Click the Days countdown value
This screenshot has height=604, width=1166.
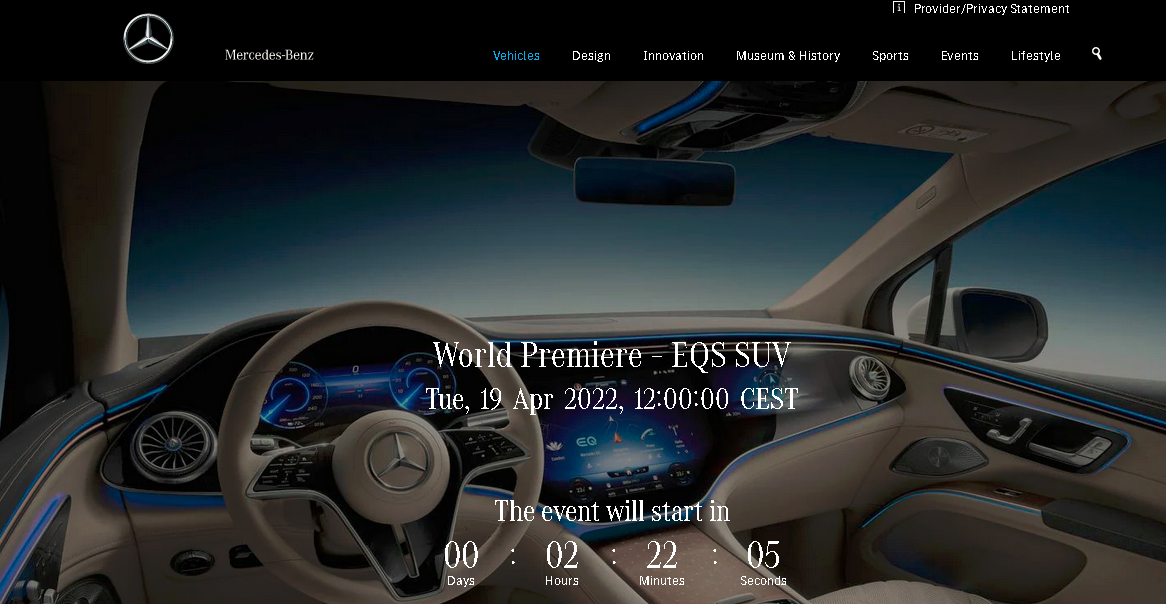(x=461, y=555)
